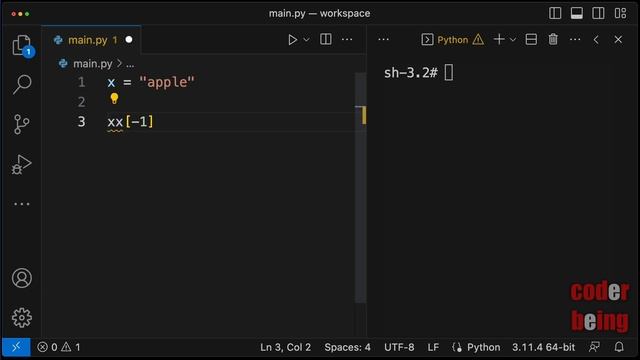640x360 pixels.
Task: Open panel views overflow ellipsis
Action: point(383,40)
